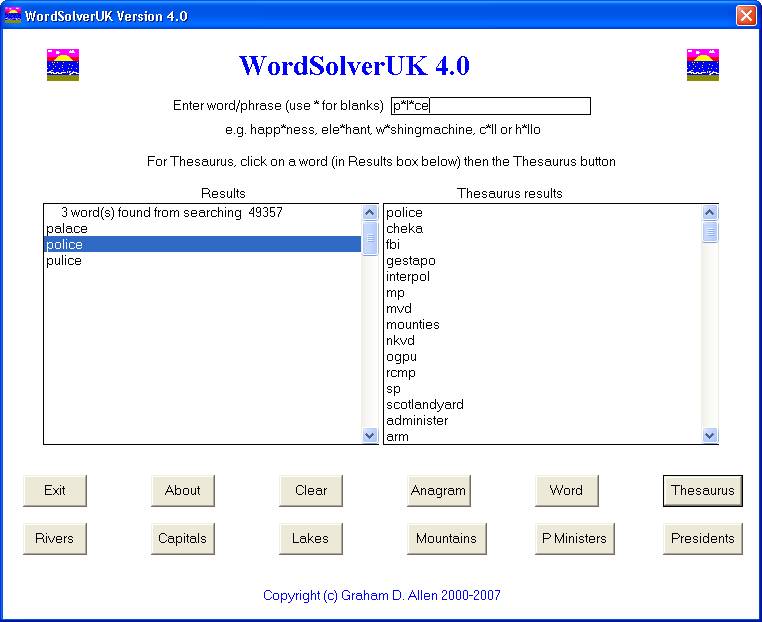The height and width of the screenshot is (622, 762).
Task: Open the About dialog
Action: click(183, 491)
